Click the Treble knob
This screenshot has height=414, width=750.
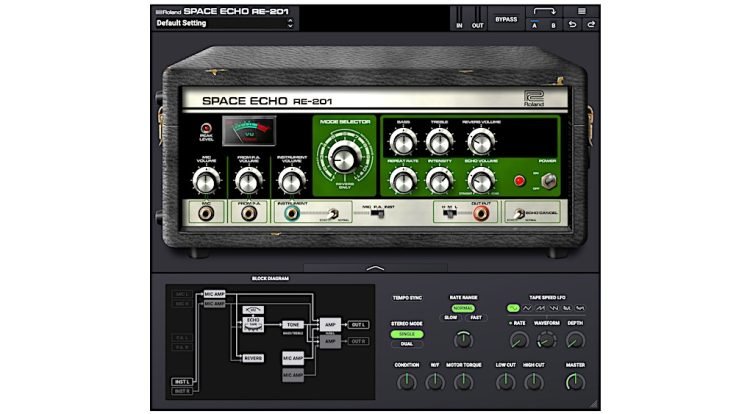(440, 141)
